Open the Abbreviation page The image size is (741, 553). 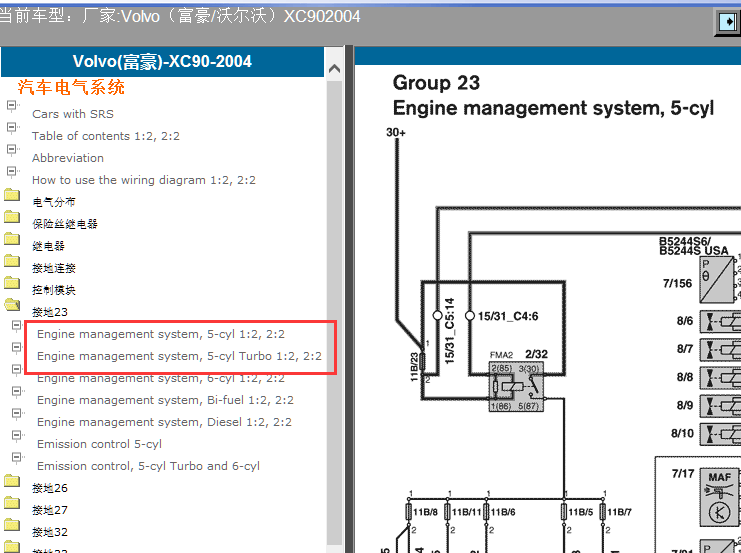coord(68,158)
